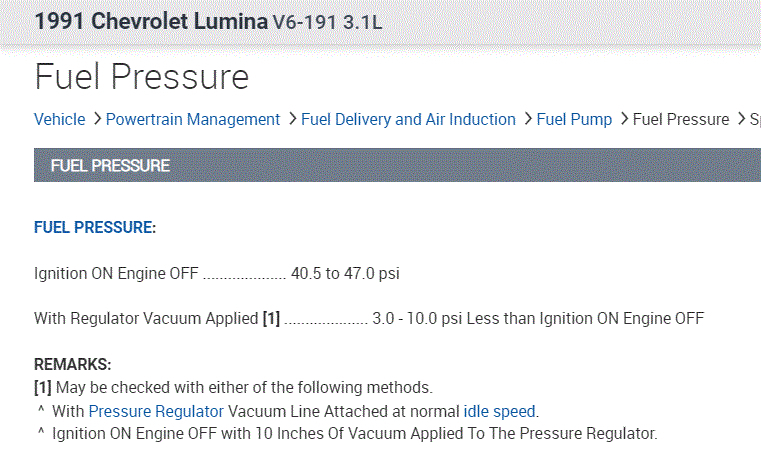The height and width of the screenshot is (474, 761).
Task: Click chevron before Fuel Pressure breadcrumb
Action: [x=624, y=119]
